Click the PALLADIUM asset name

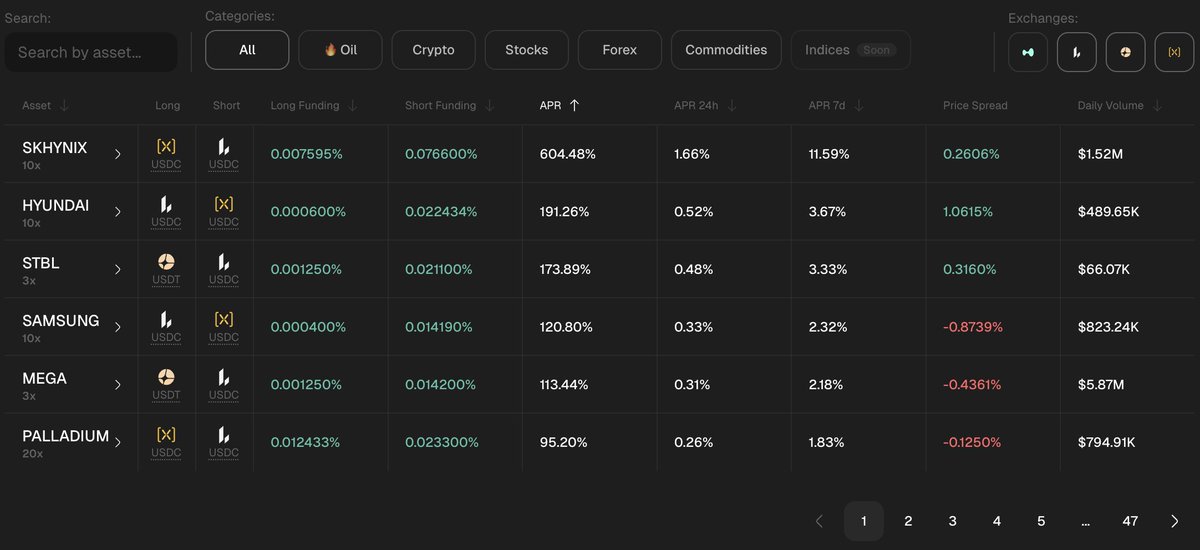(65, 436)
